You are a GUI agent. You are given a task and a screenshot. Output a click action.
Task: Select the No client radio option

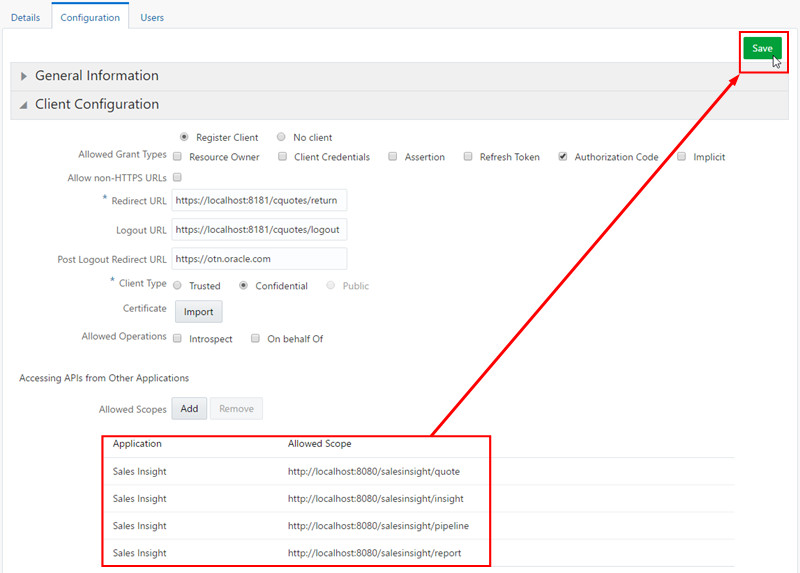[281, 137]
